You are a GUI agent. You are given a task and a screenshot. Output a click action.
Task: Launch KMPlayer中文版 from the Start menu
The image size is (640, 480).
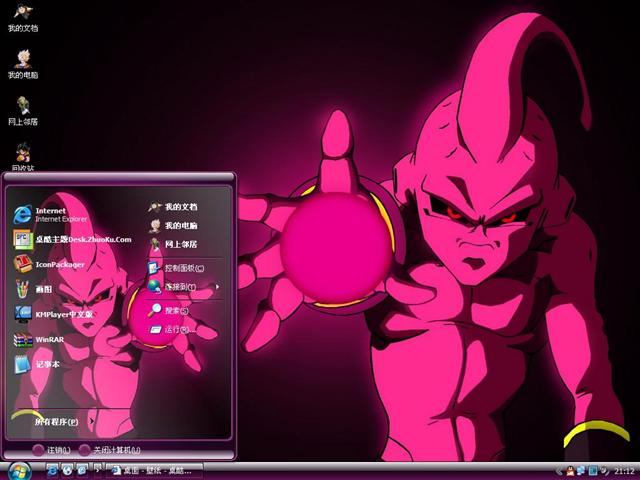53,314
